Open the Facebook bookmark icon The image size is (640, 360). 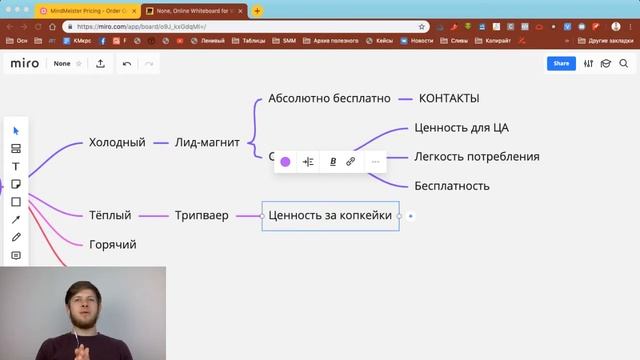tap(102, 41)
